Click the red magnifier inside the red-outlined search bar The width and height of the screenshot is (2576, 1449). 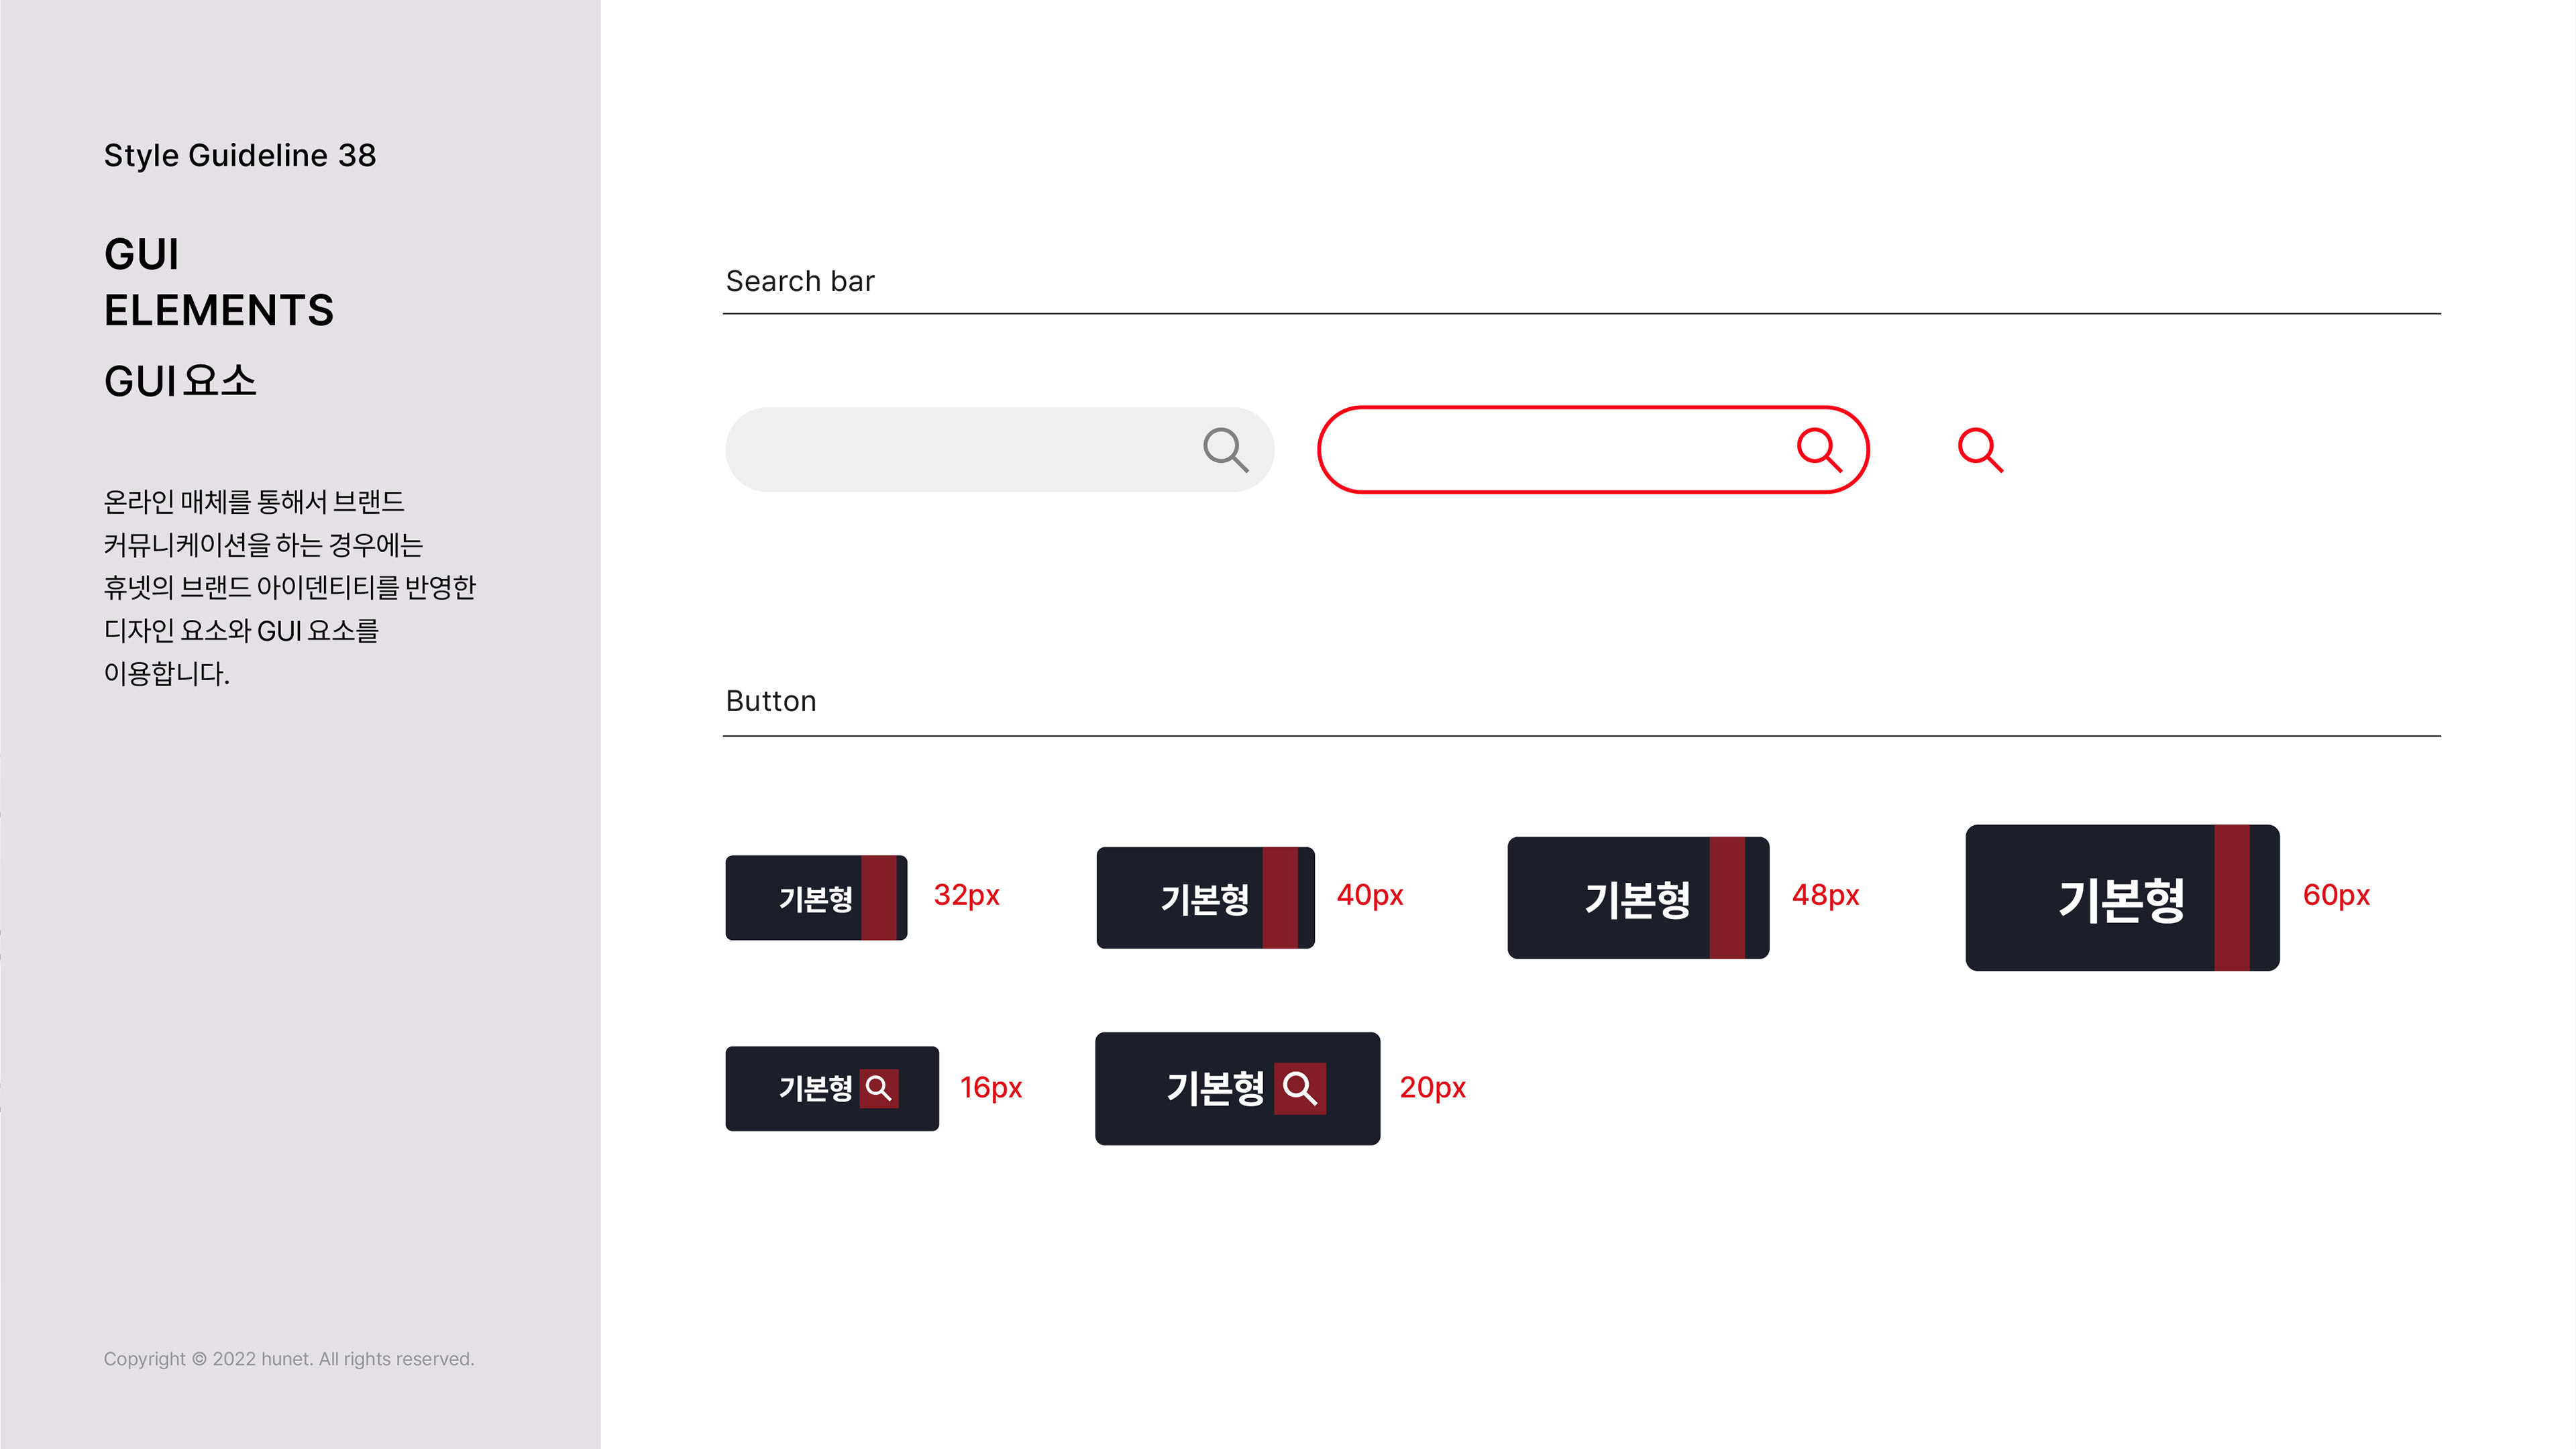(1819, 450)
